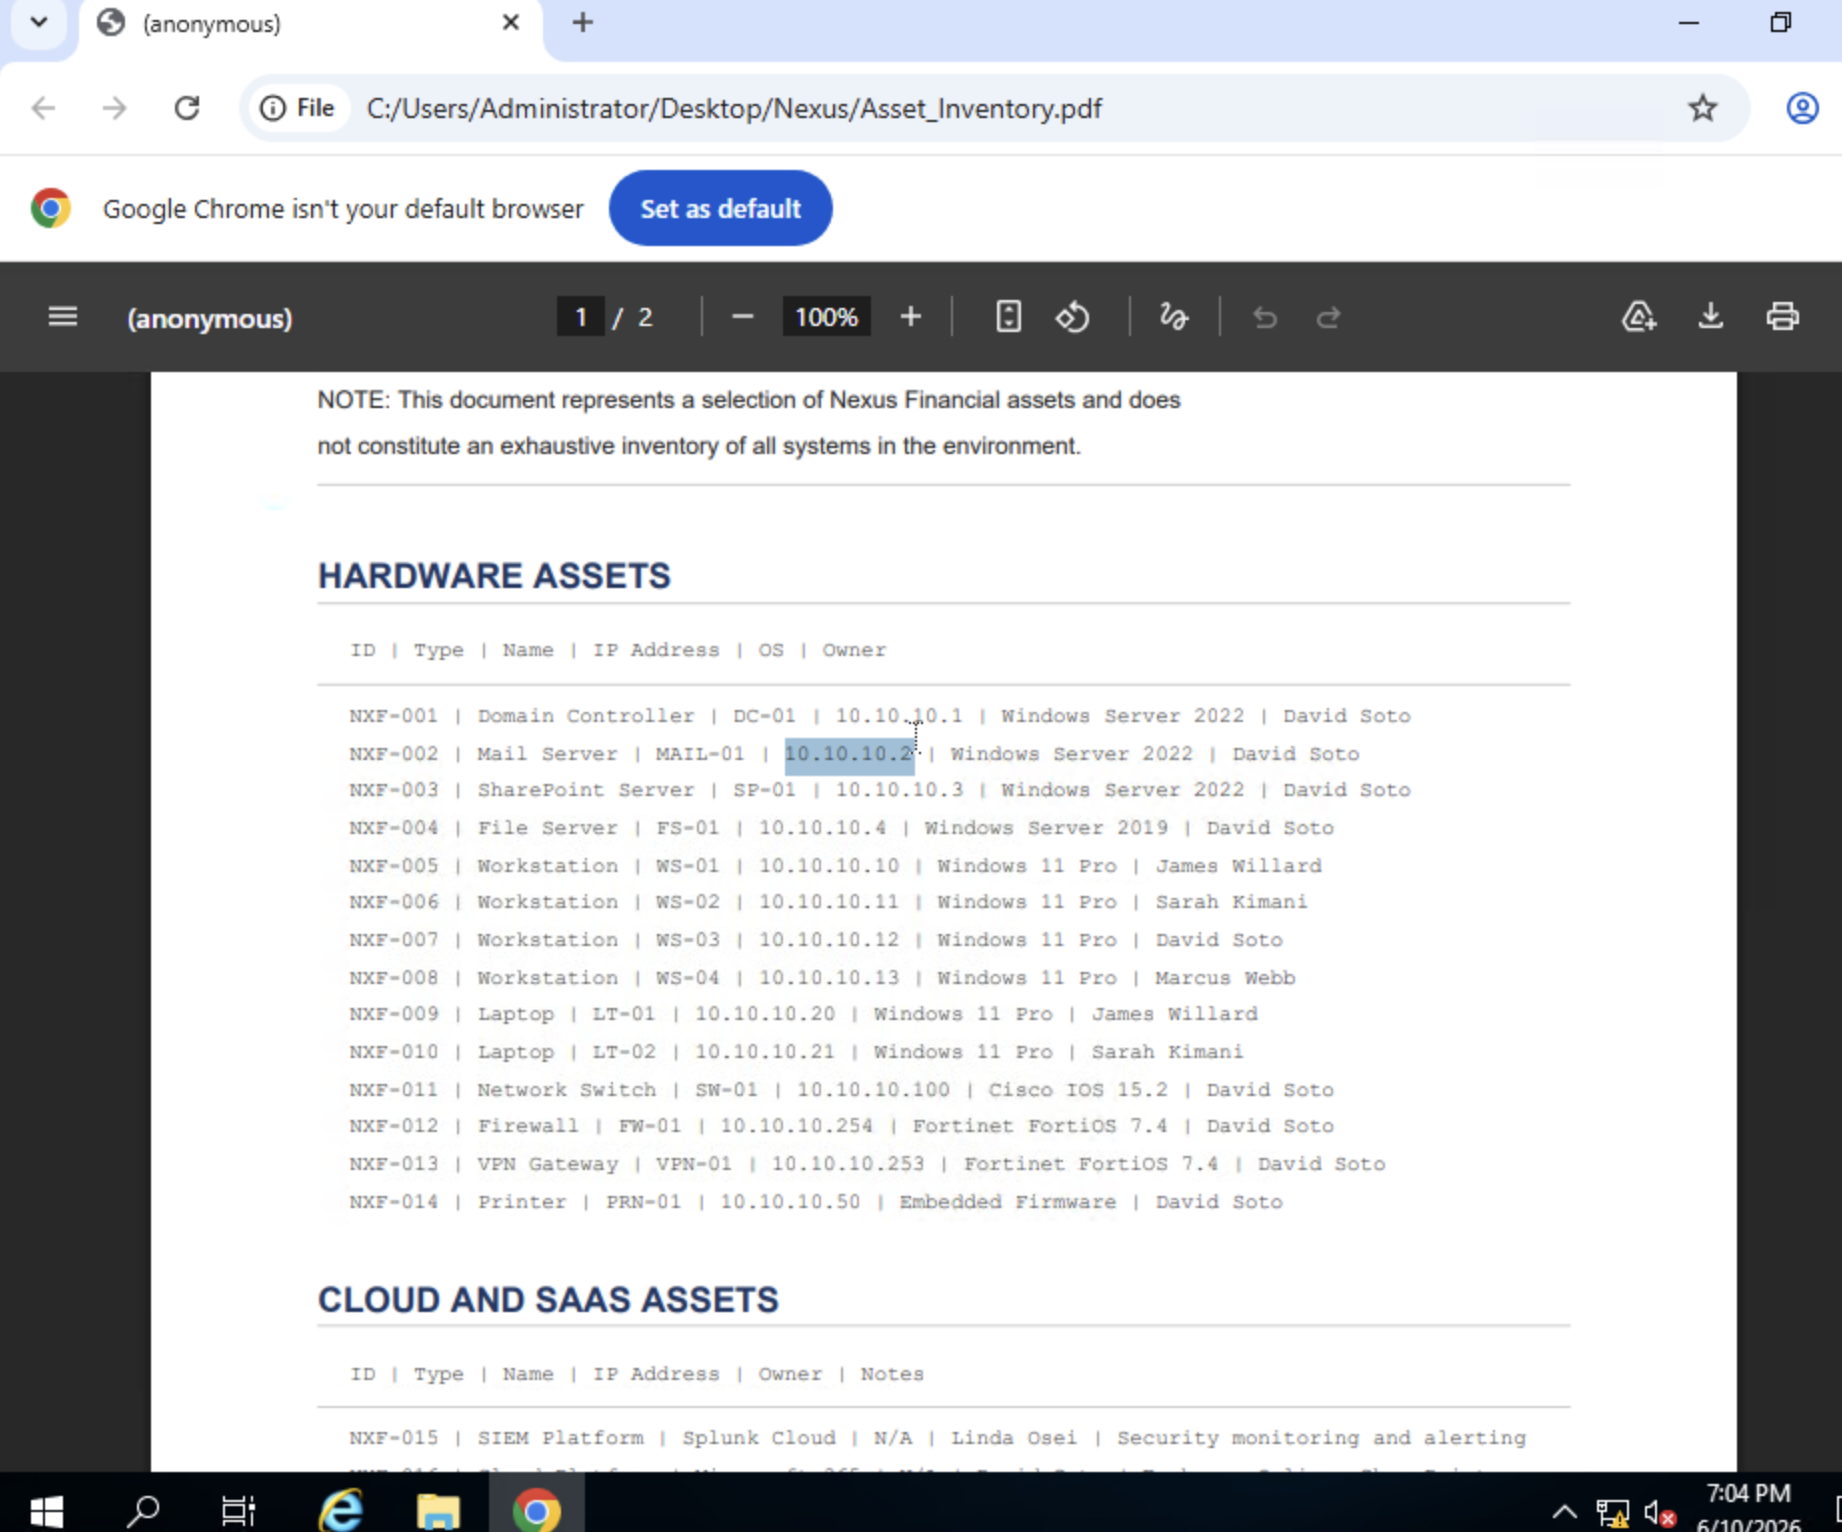Zoom in with the plus icon
This screenshot has width=1842, height=1532.
click(x=910, y=317)
